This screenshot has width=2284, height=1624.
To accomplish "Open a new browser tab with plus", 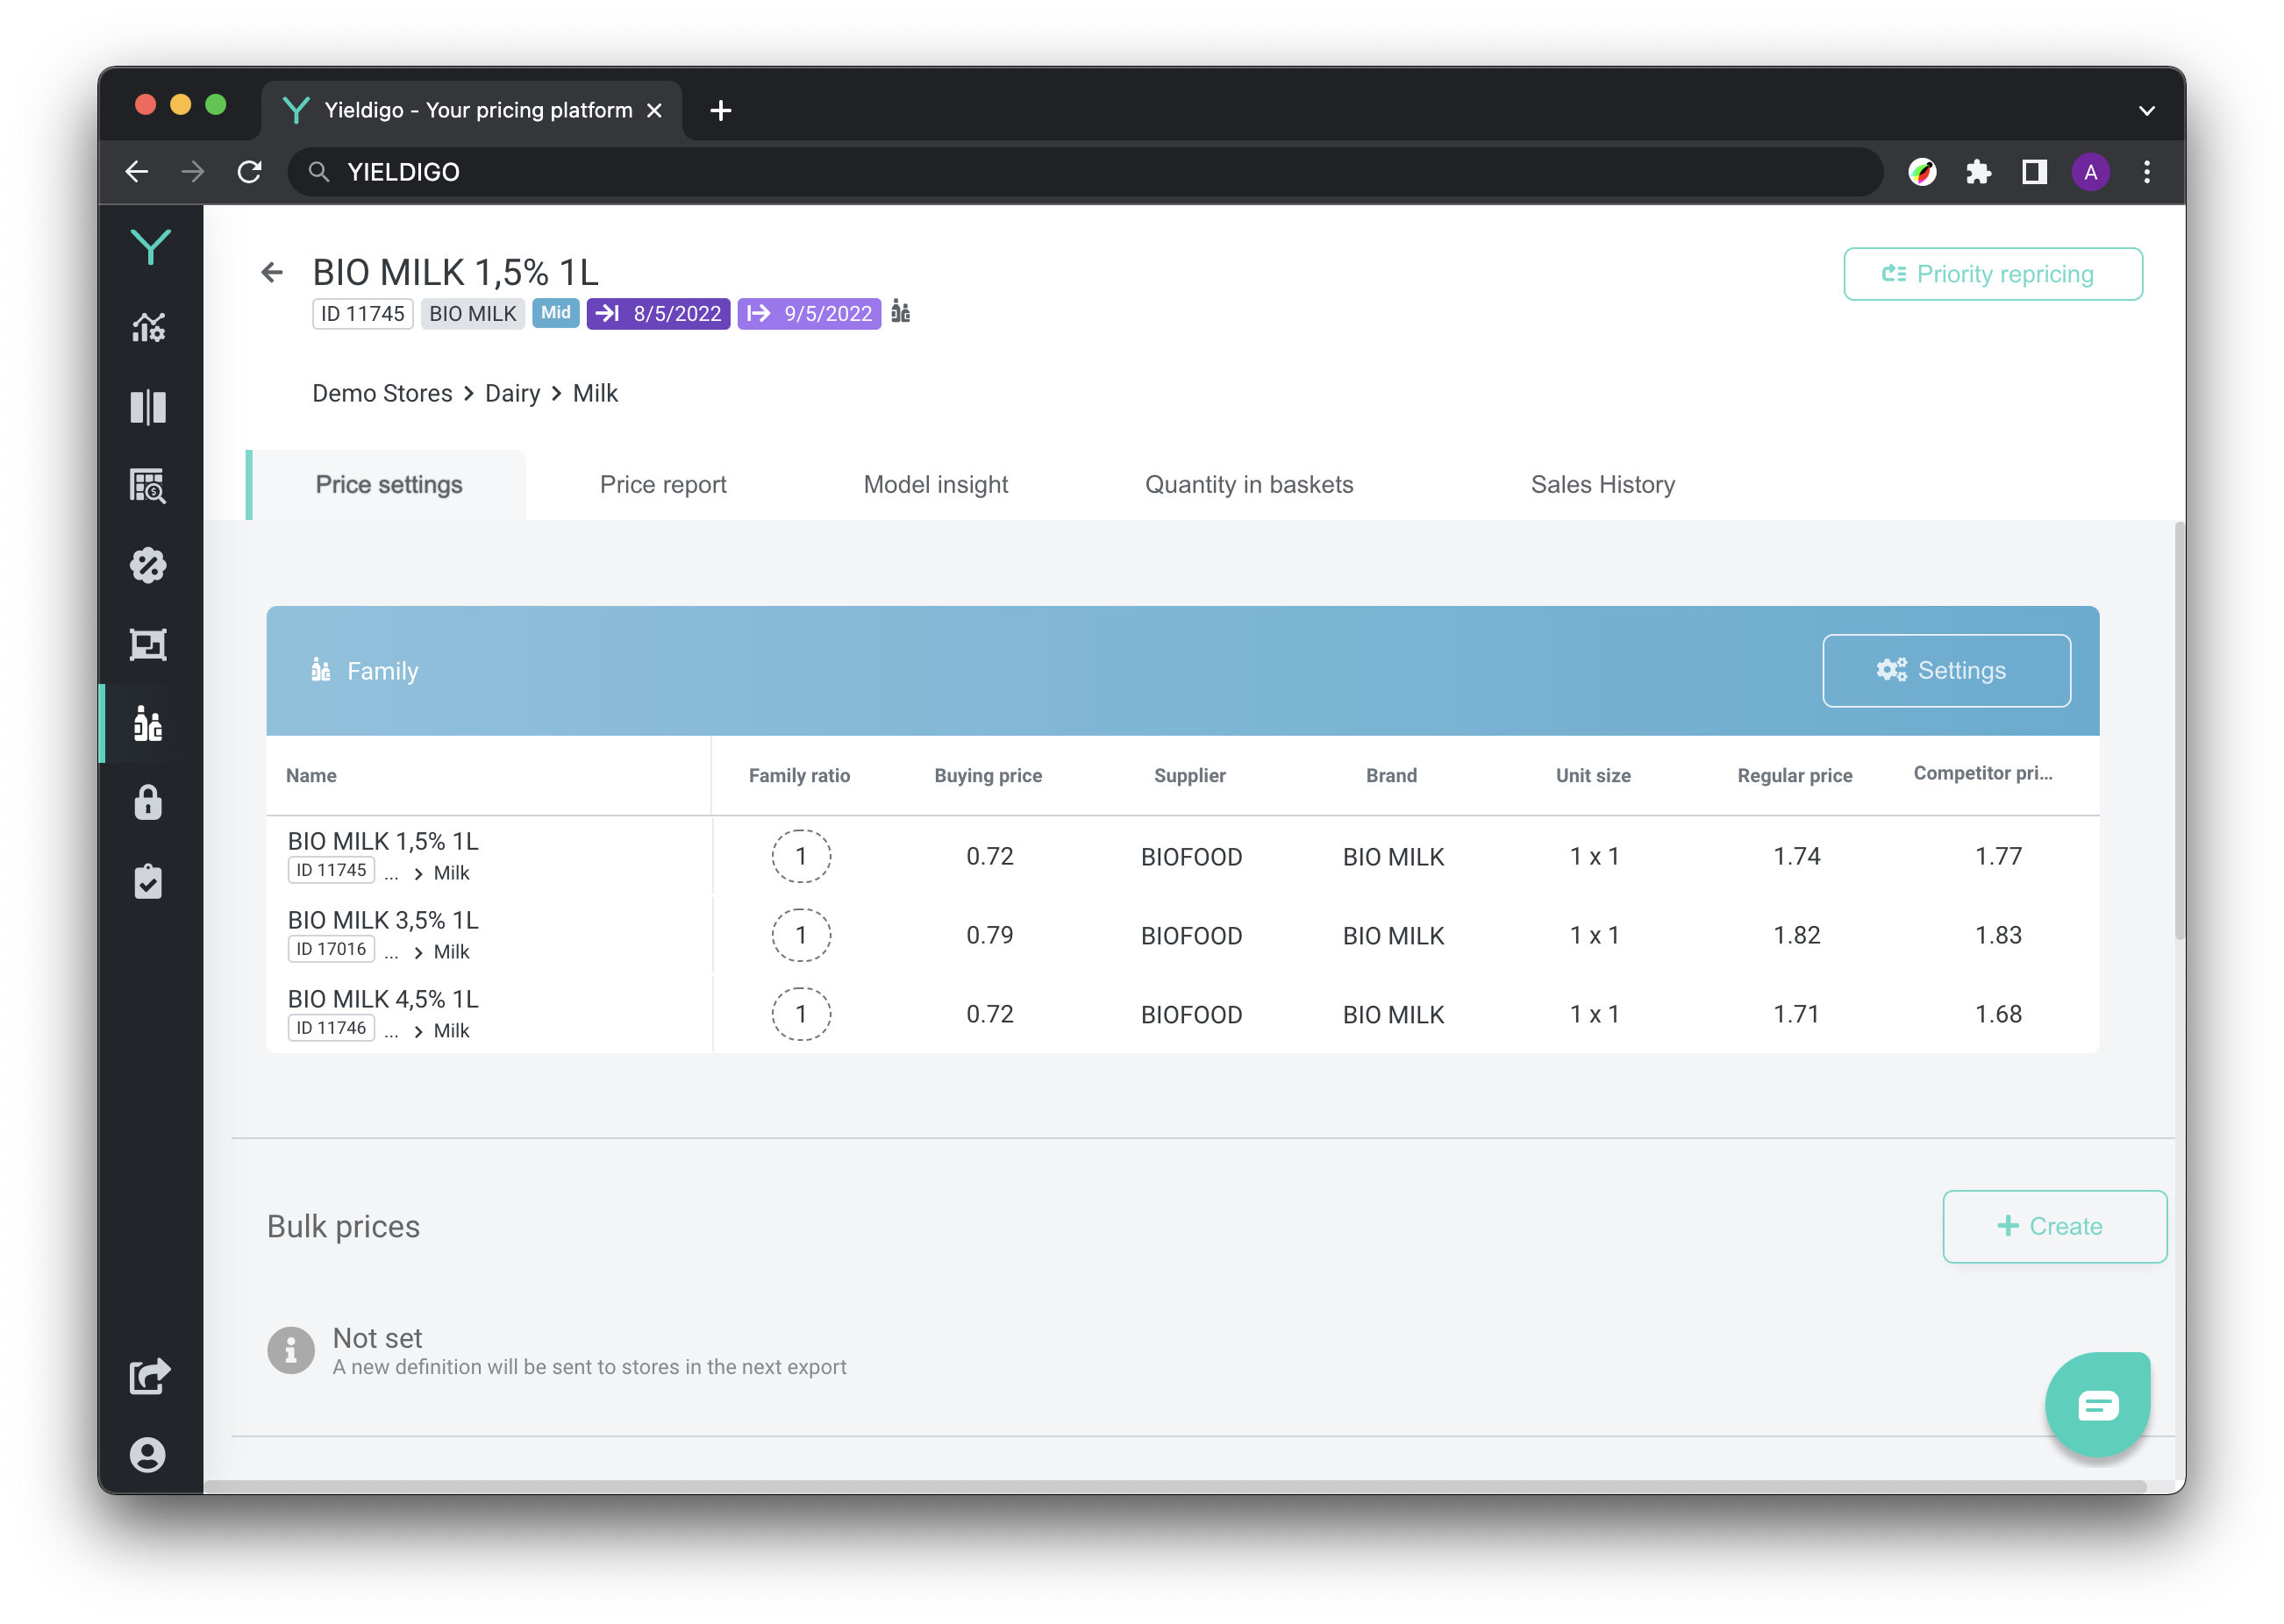I will (x=721, y=110).
